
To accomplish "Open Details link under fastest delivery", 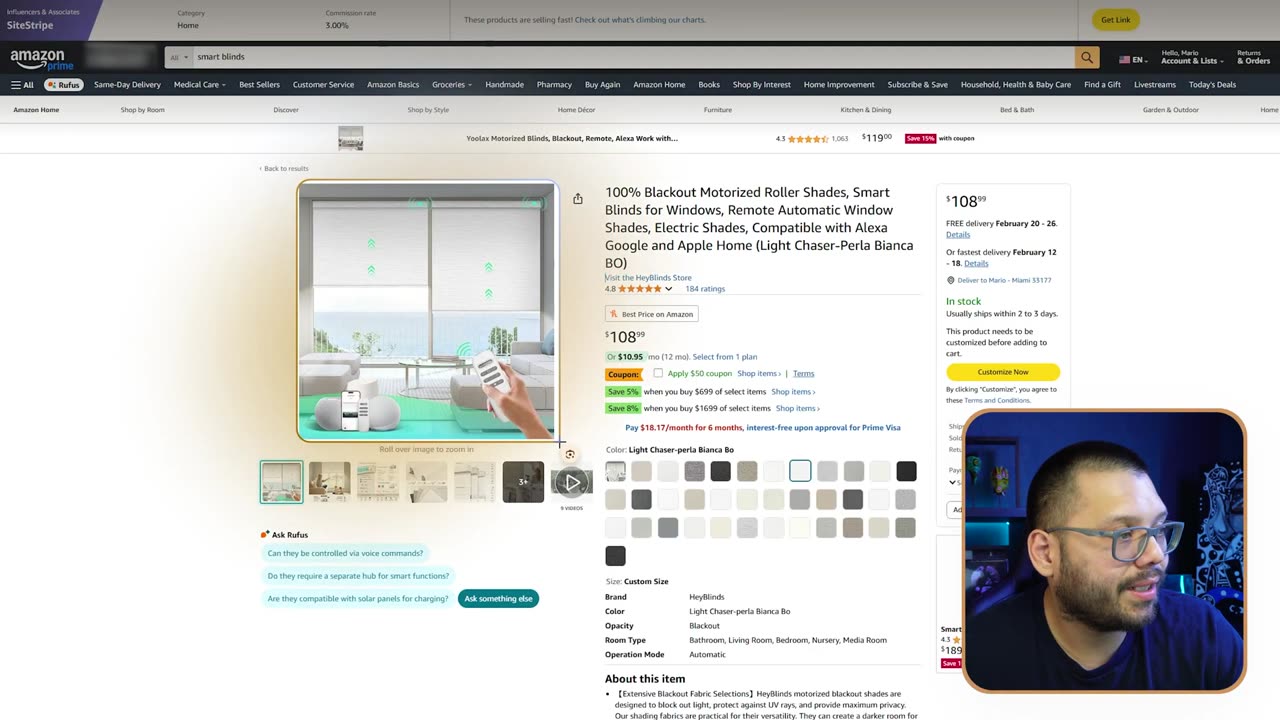I will 976,264.
